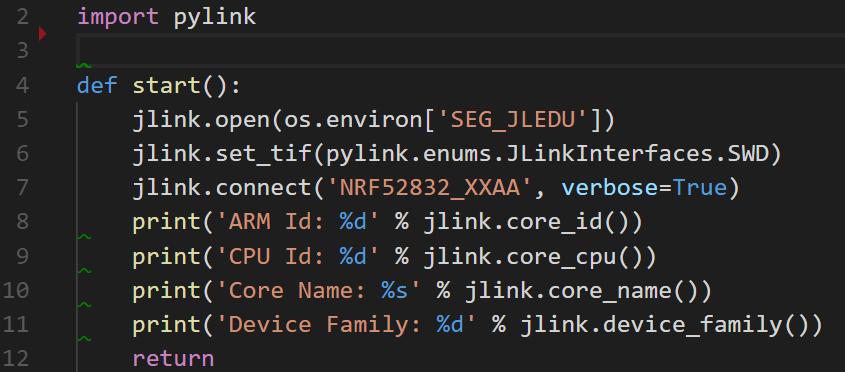Click the red breakpoint marker near line 3
The height and width of the screenshot is (372, 845).
43,34
